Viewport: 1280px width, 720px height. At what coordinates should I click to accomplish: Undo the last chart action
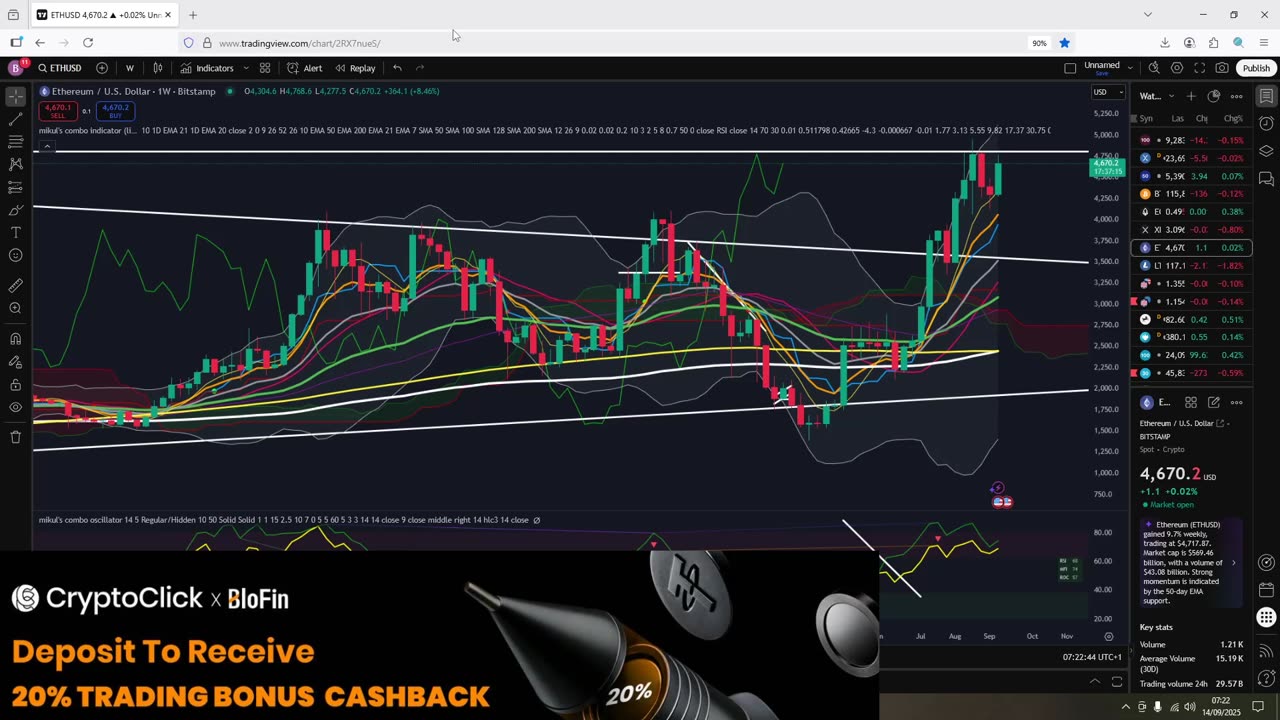tap(397, 68)
